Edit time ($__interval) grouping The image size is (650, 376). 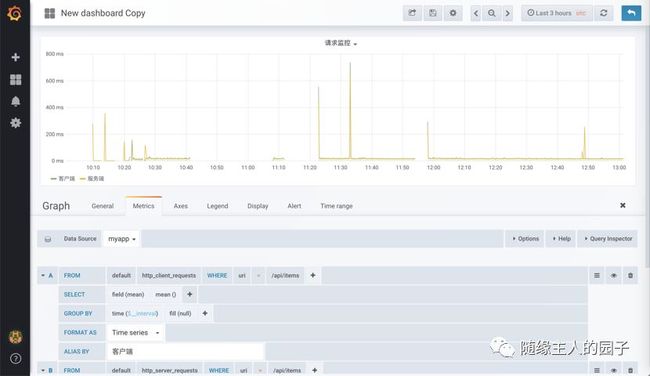point(135,313)
